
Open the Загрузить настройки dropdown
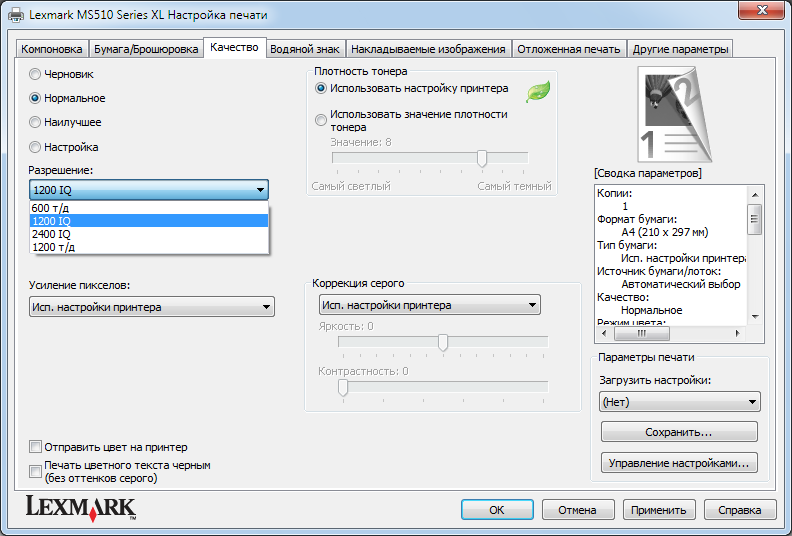[x=679, y=402]
